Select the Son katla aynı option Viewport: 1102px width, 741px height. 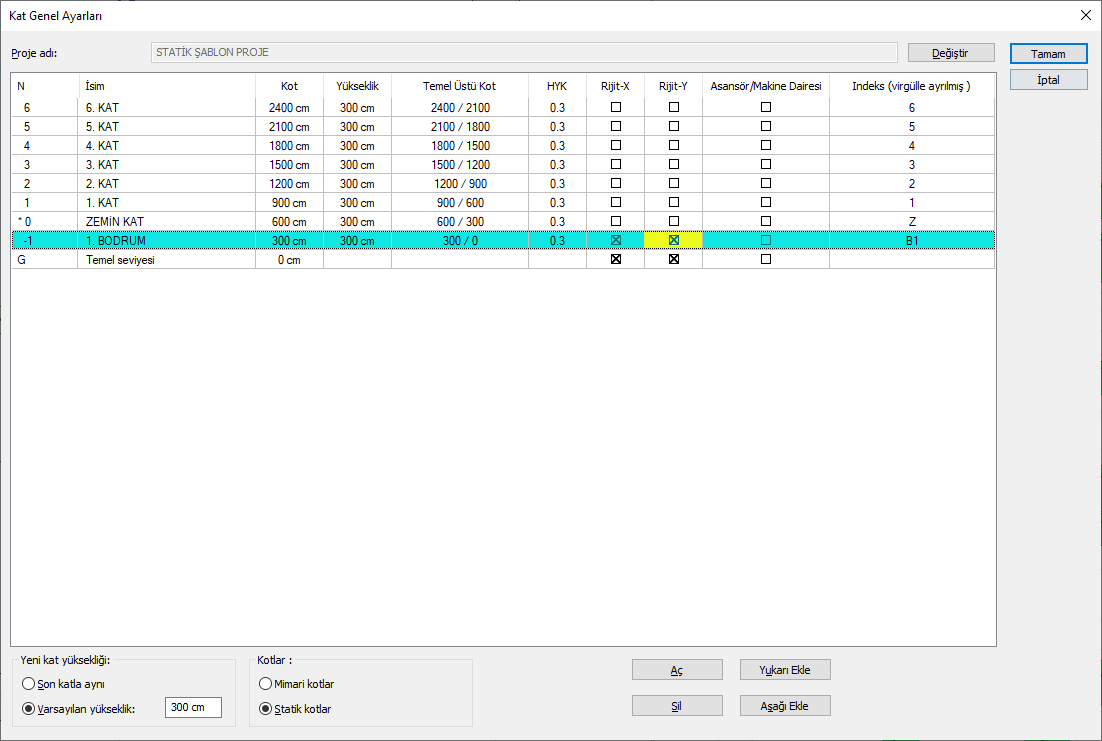point(28,685)
